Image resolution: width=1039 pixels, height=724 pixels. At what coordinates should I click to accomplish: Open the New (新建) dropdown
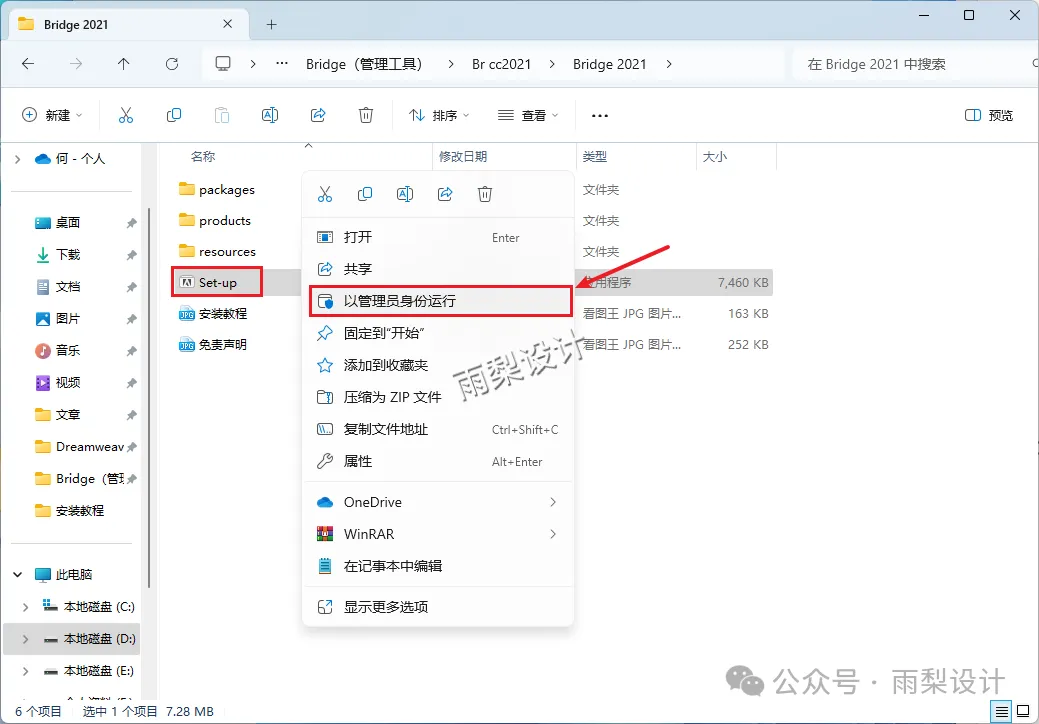52,115
